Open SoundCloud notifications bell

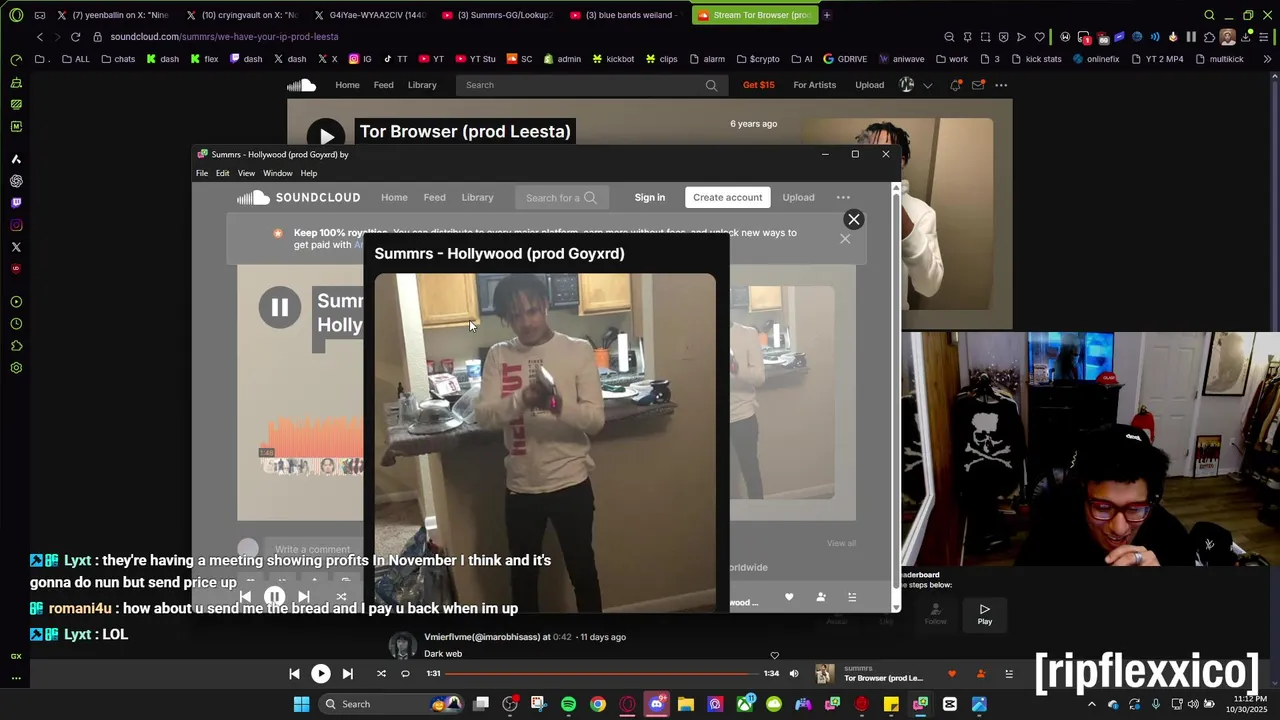click(x=955, y=85)
